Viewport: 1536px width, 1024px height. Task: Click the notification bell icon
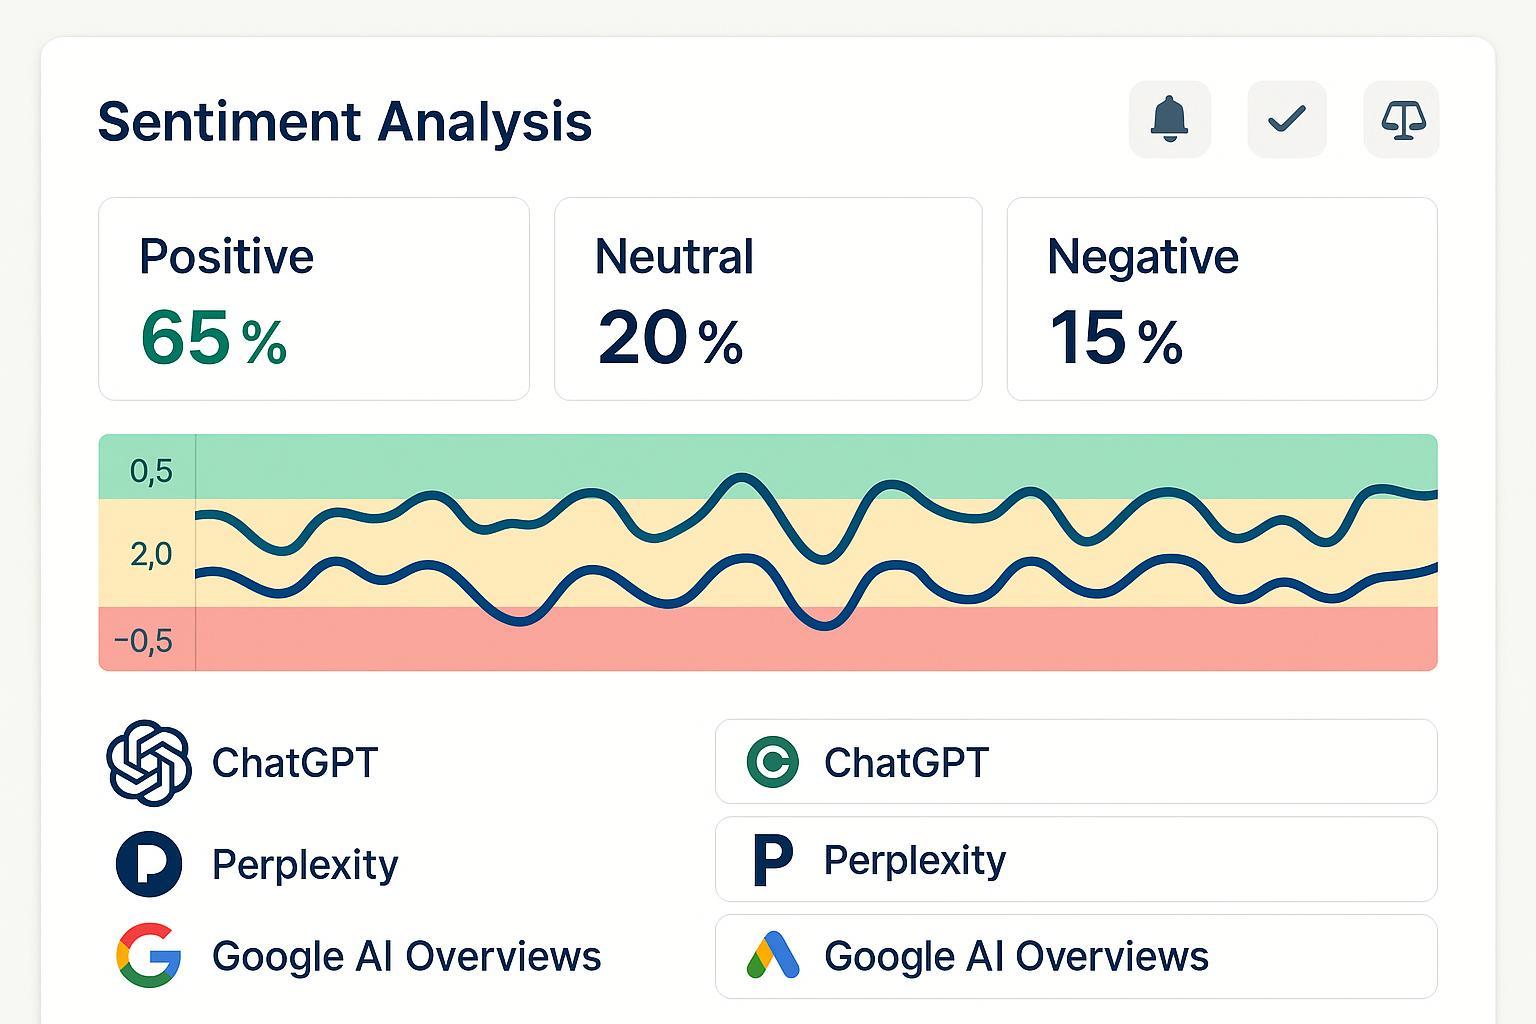[x=1169, y=120]
